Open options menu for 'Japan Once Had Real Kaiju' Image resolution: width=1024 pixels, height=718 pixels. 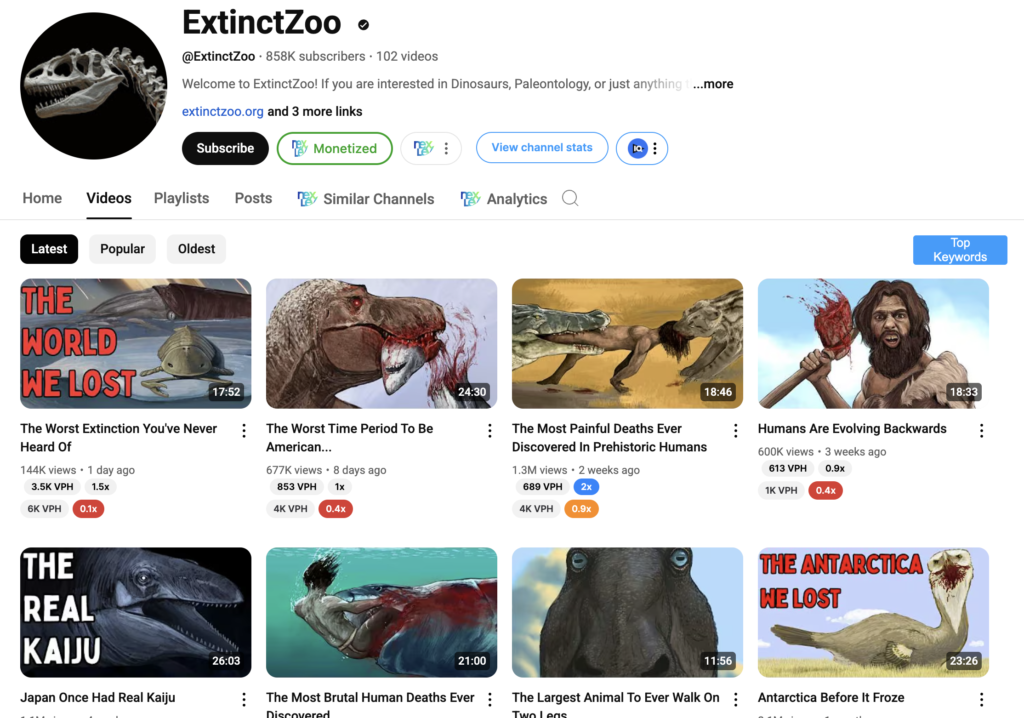(244, 700)
